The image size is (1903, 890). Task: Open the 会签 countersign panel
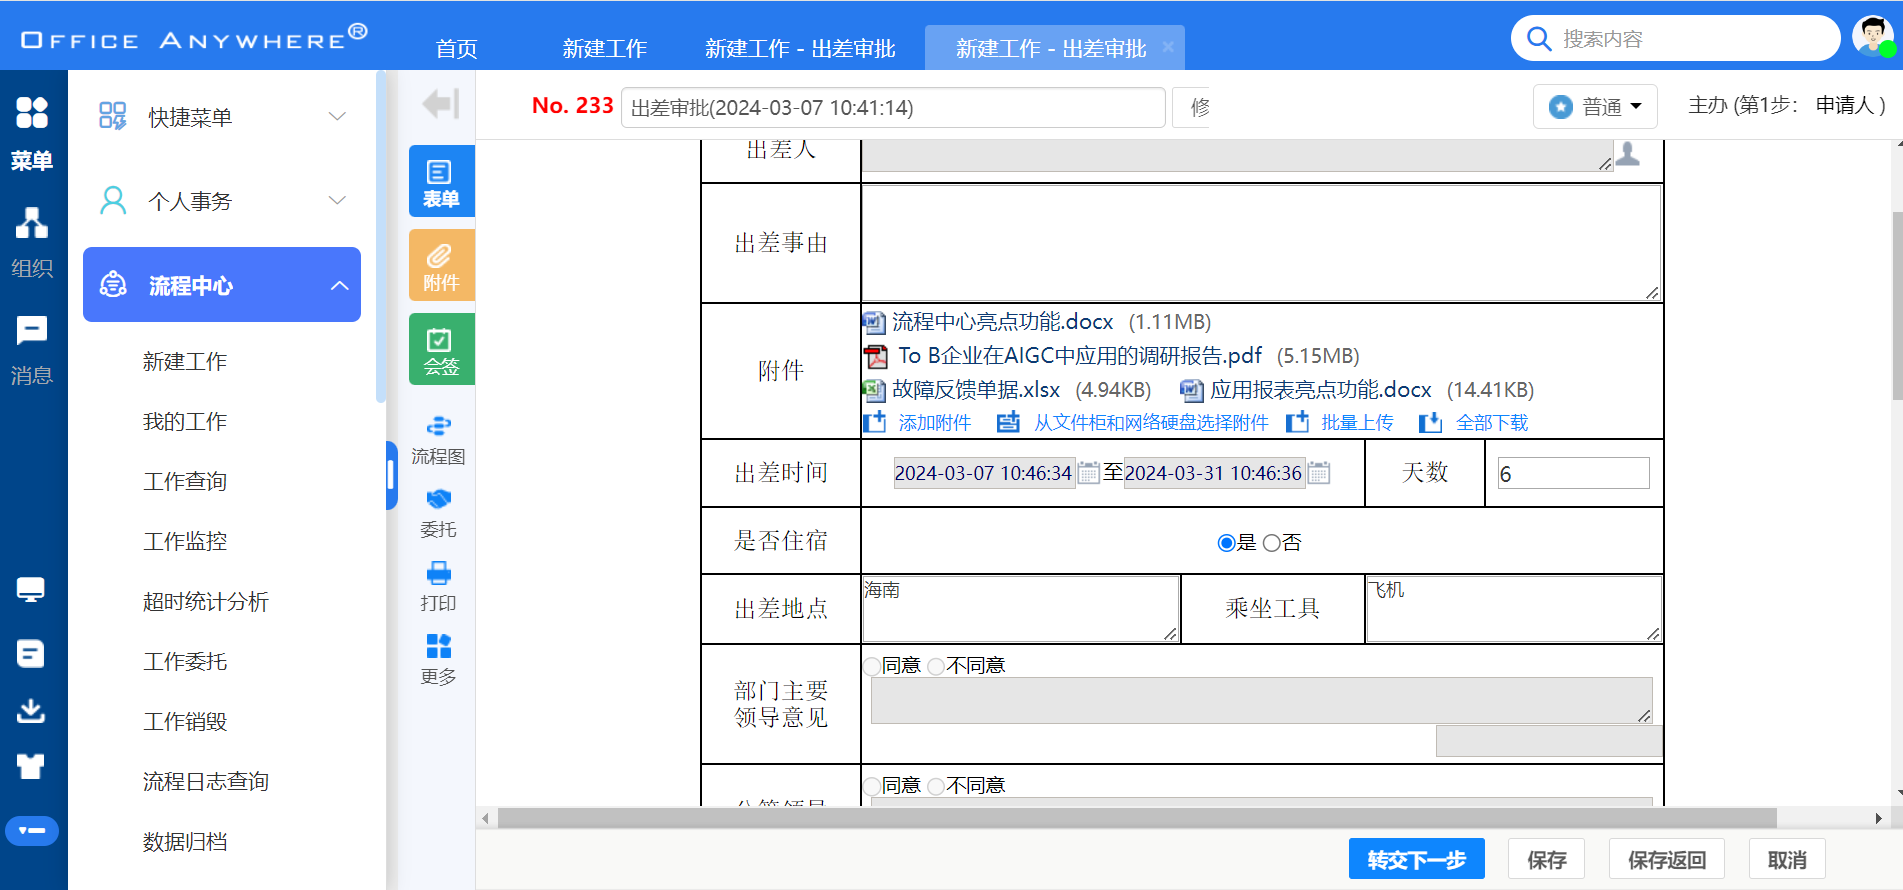[441, 349]
